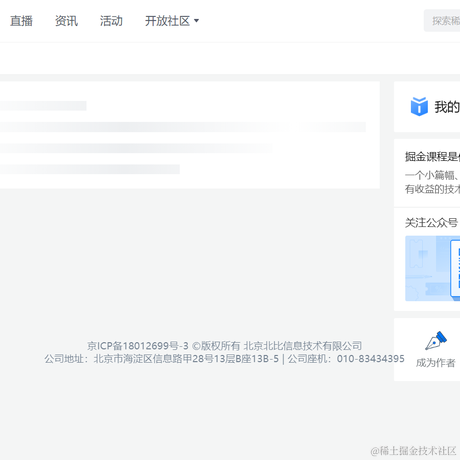
Task: Click the blue book icon beside 我的
Action: pyautogui.click(x=419, y=107)
